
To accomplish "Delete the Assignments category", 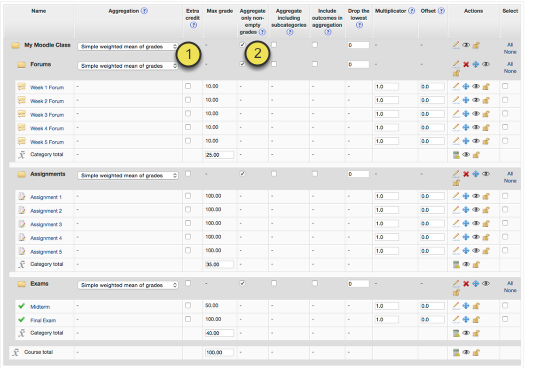I will coord(466,174).
